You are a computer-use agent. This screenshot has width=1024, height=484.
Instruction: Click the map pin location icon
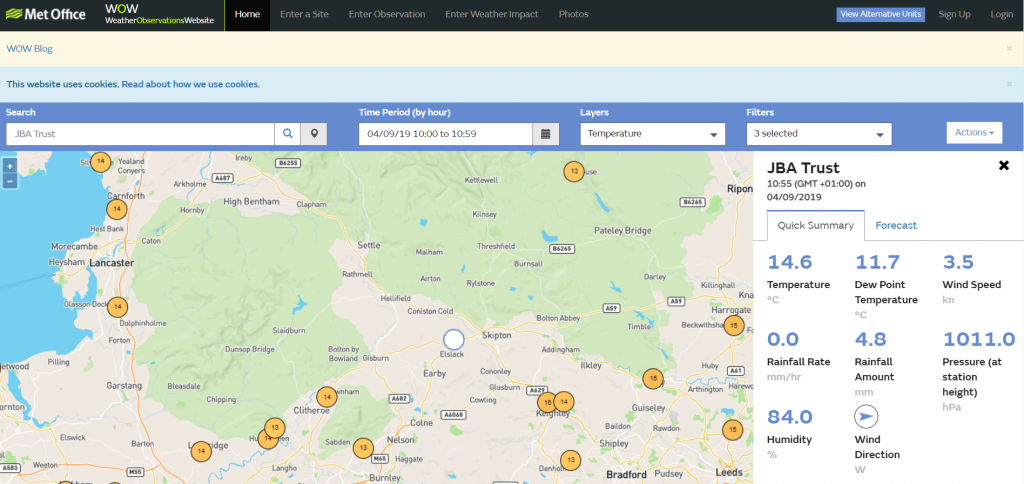[x=314, y=134]
